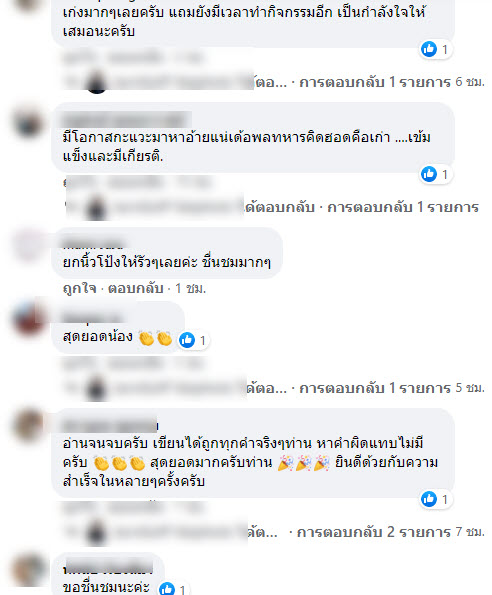Open profile picture beside มีโอกาสกะแวะมาหา comment

click(x=28, y=123)
